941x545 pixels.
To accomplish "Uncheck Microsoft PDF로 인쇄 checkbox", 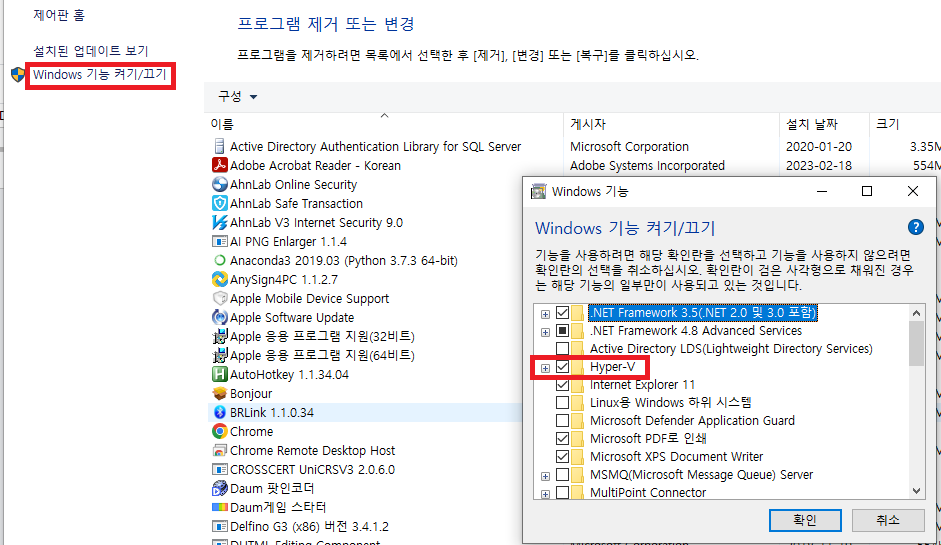I will click(562, 439).
